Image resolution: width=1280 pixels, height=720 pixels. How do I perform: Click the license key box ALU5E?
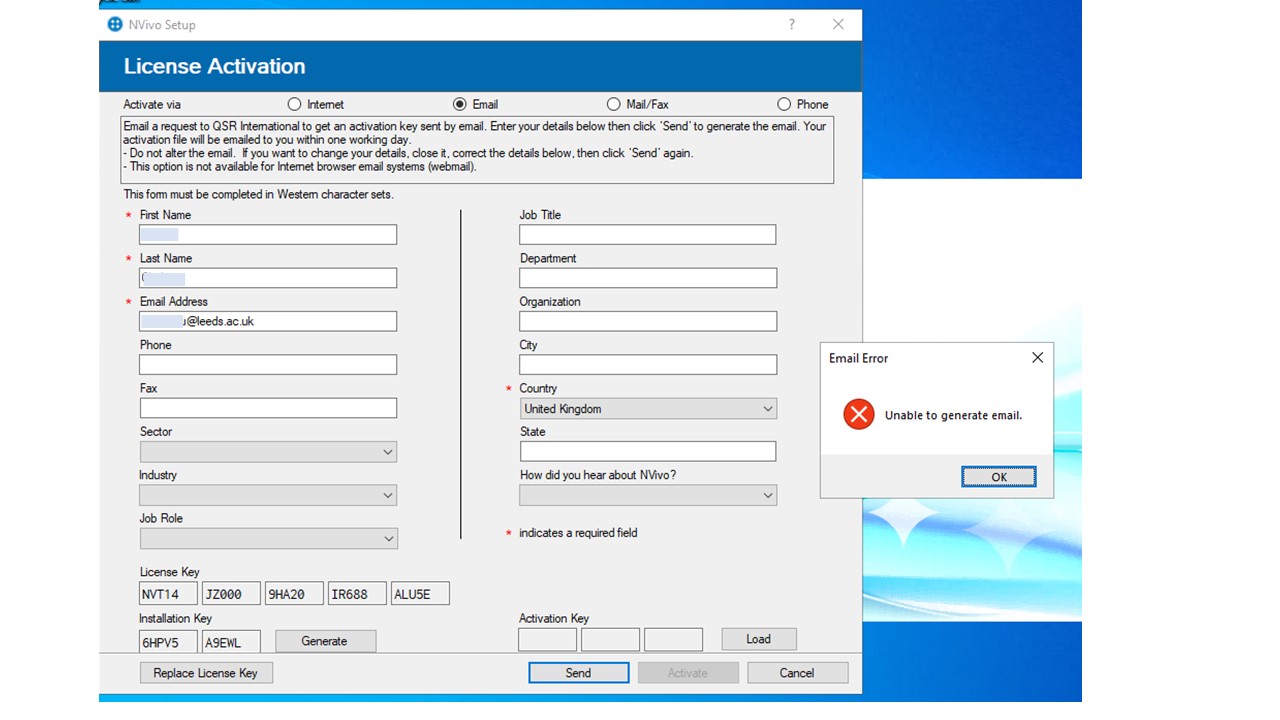point(420,594)
